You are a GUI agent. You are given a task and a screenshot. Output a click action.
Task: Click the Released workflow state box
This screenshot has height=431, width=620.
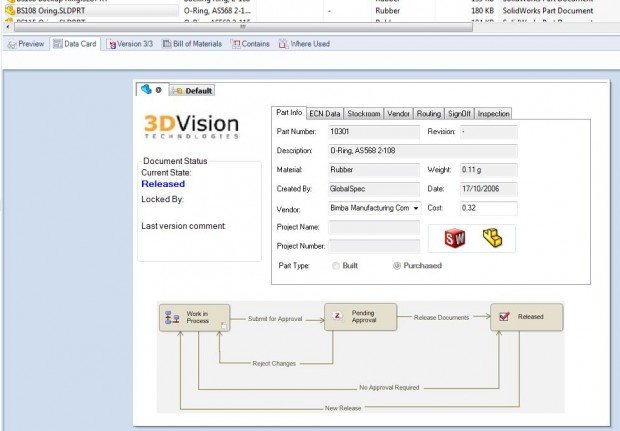pos(526,317)
